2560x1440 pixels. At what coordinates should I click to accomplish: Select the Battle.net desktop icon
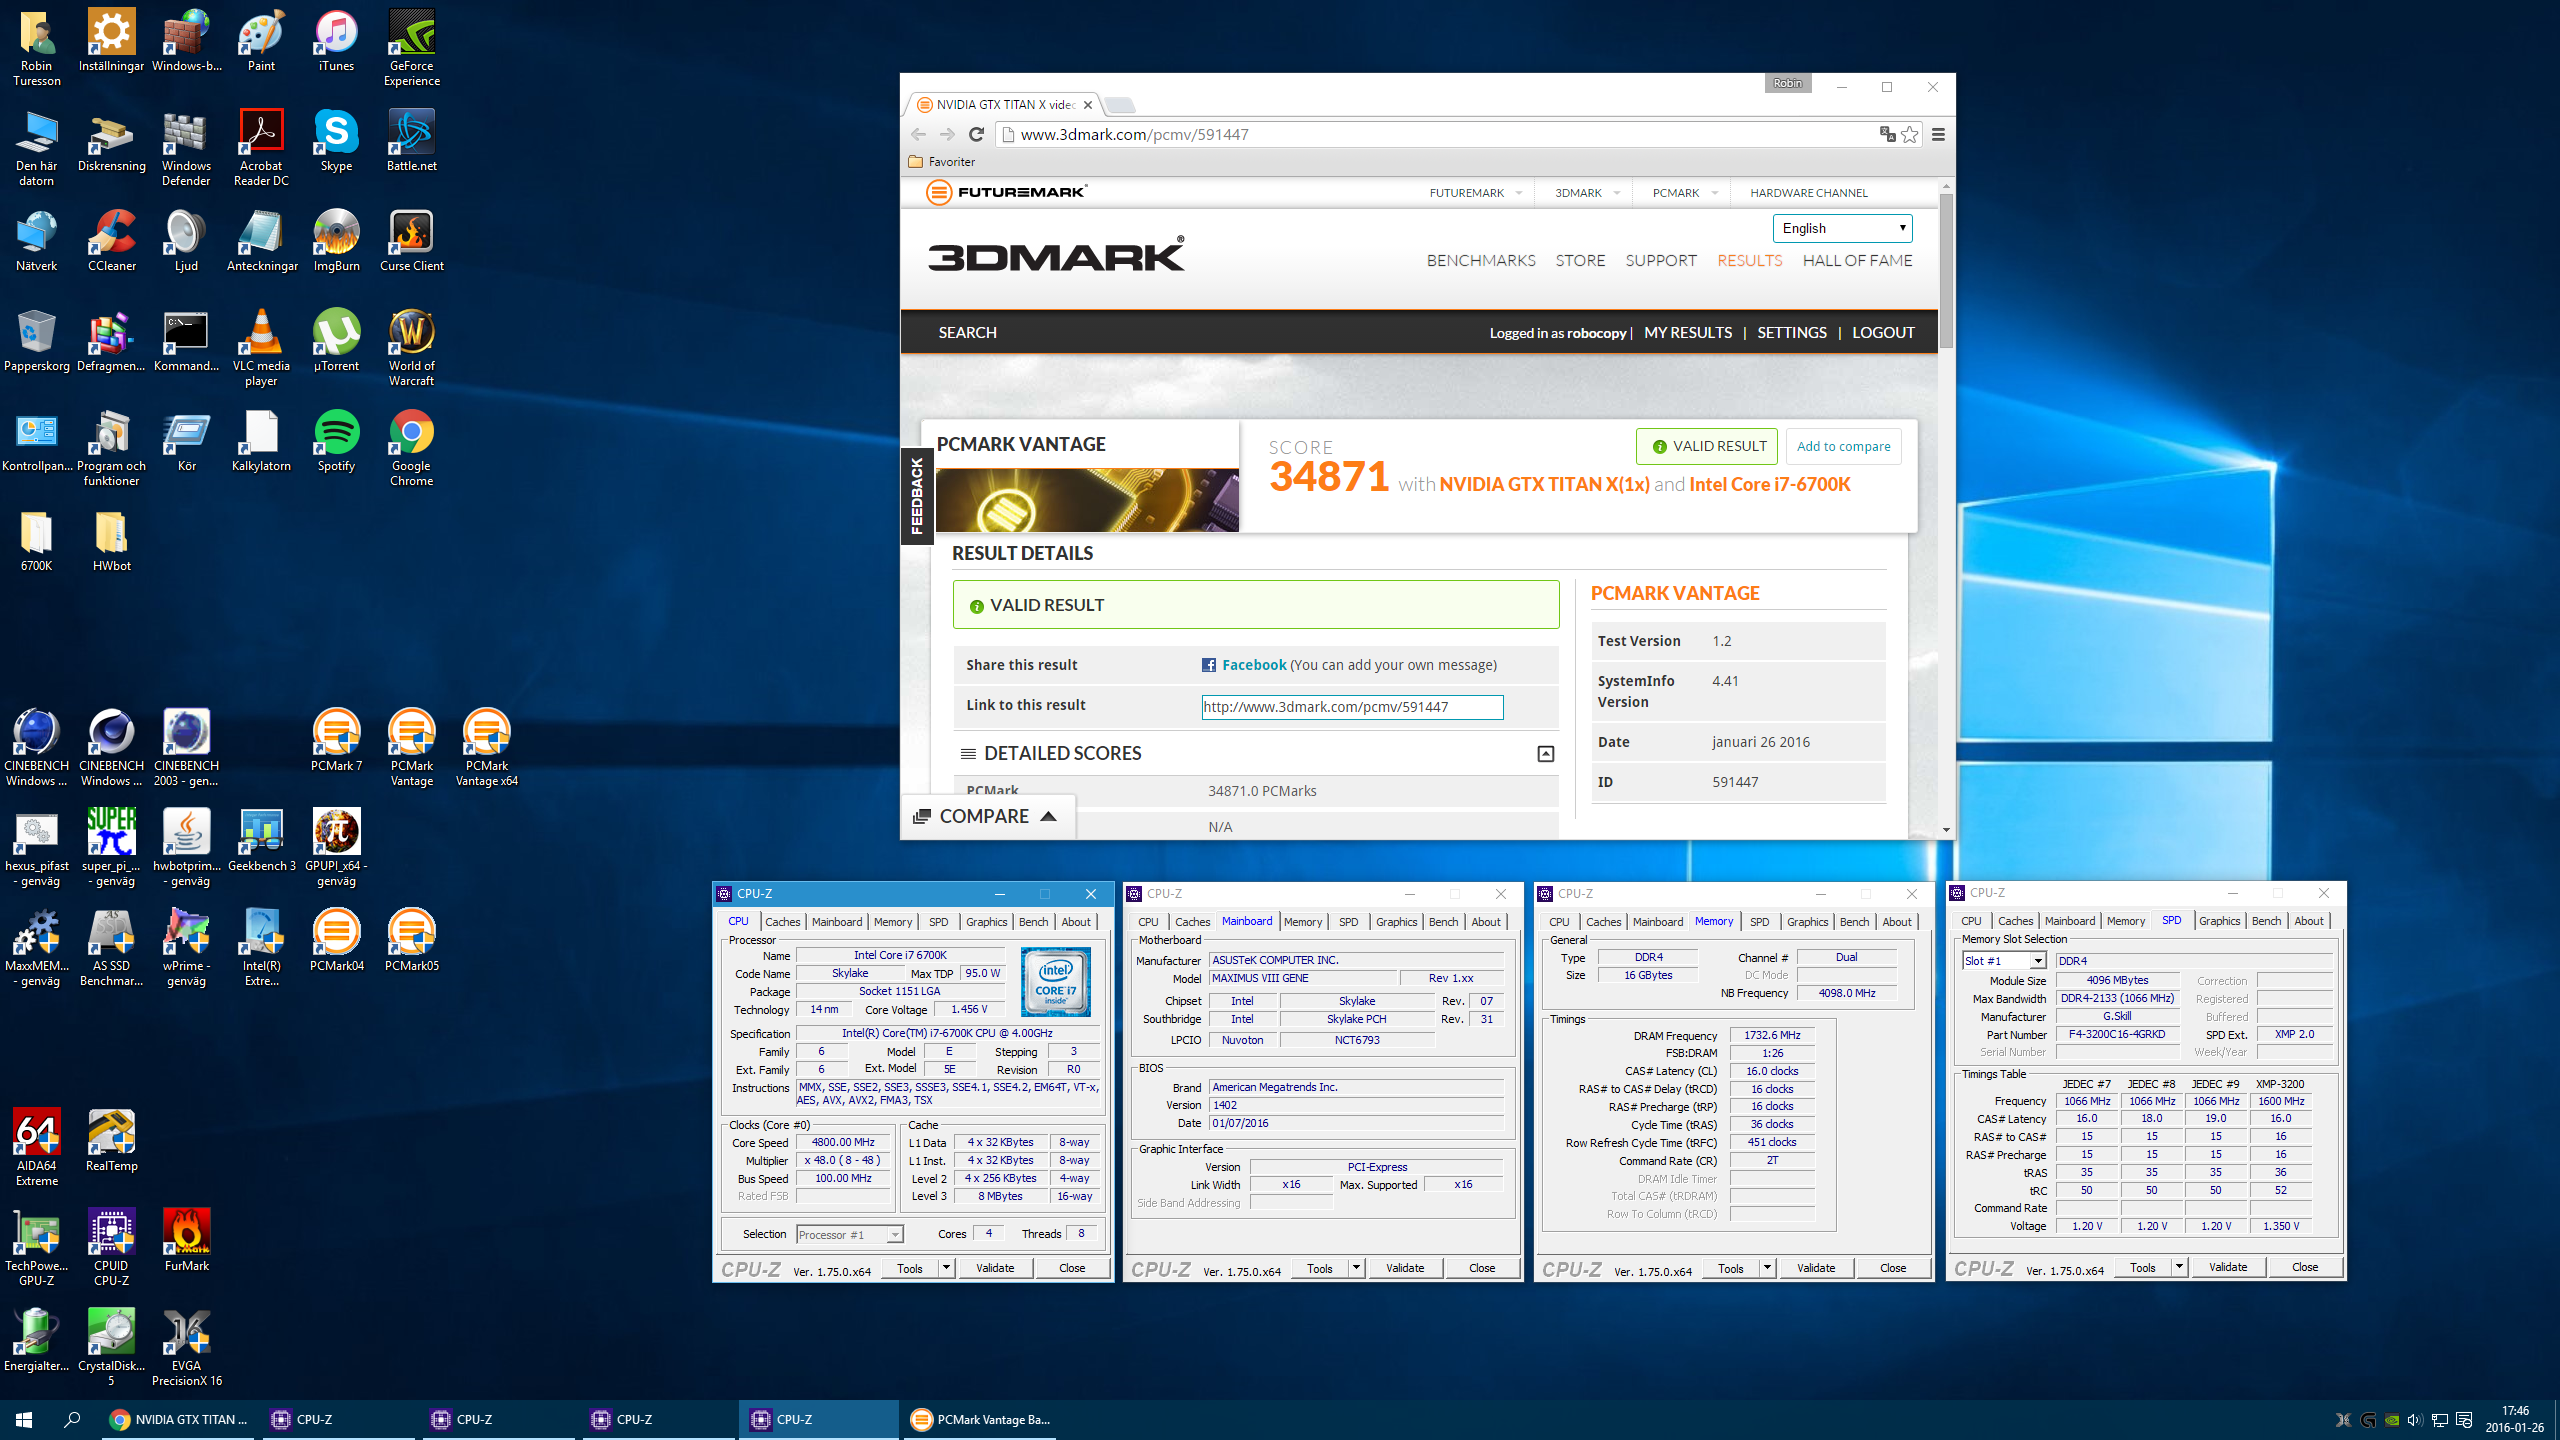411,140
